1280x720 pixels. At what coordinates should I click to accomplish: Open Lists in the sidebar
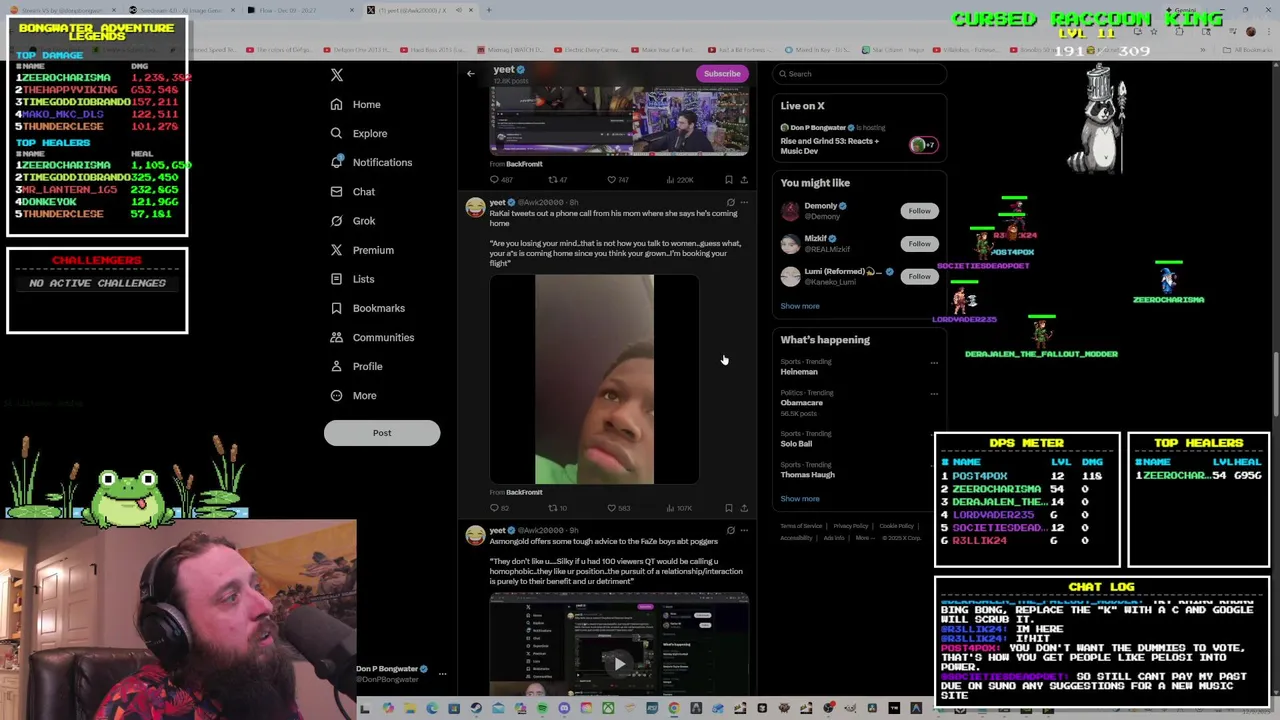point(352,279)
